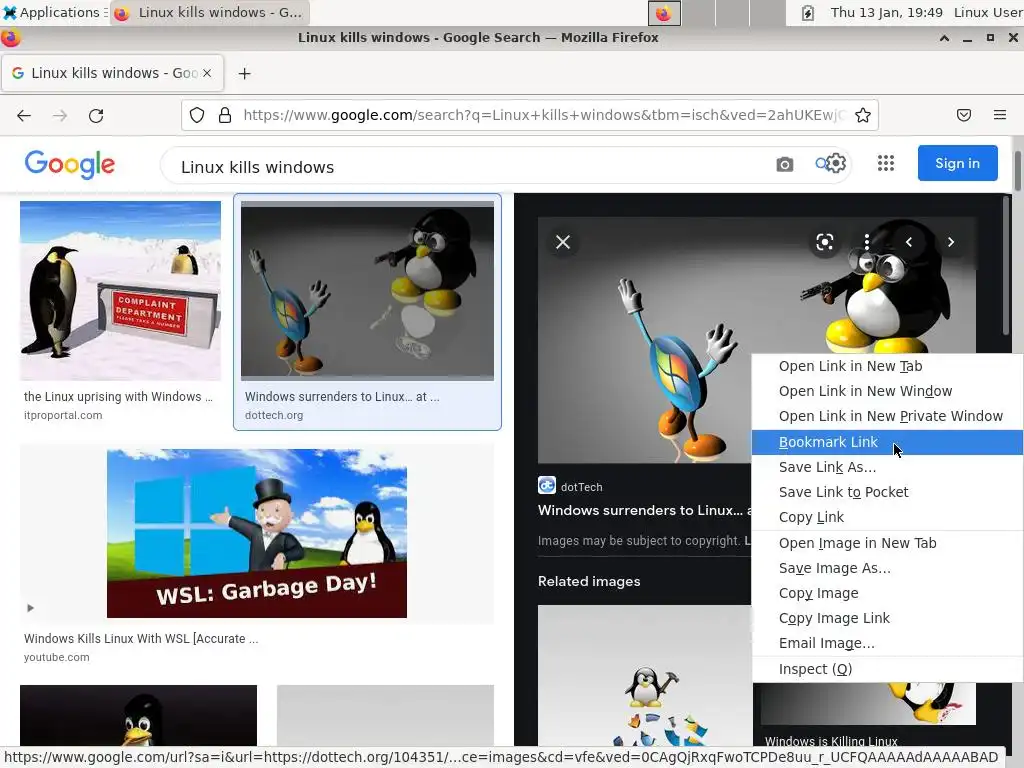Click the Sign in button
This screenshot has width=1024, height=768.
[x=957, y=163]
